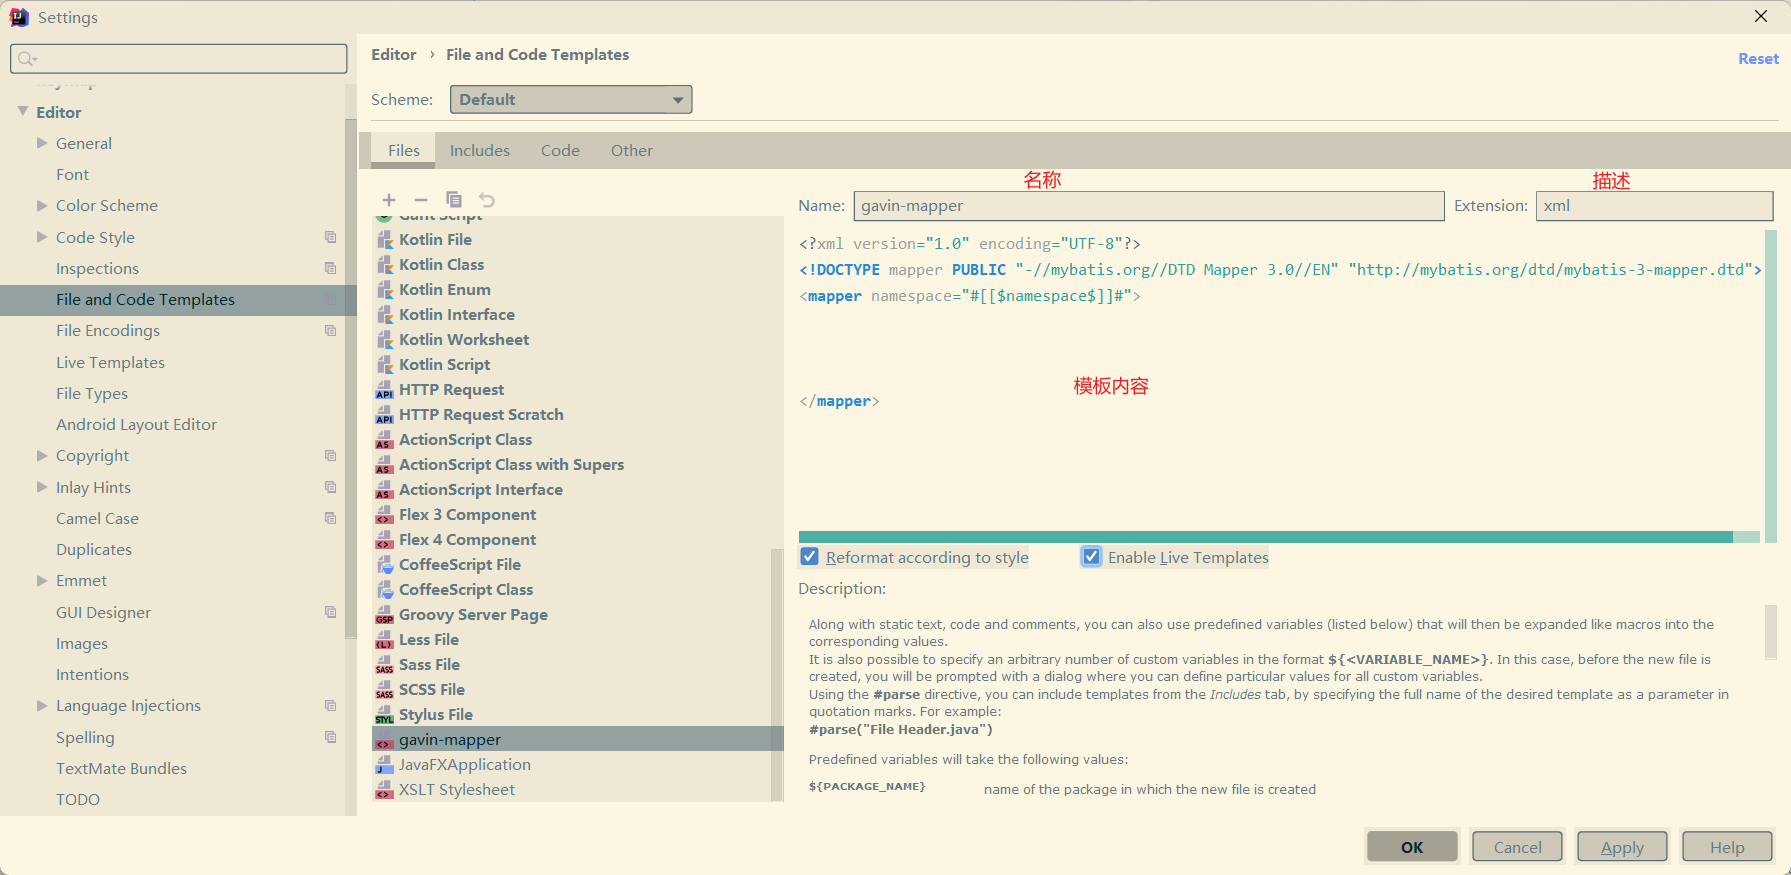1791x875 pixels.
Task: Click the minus icon to remove template
Action: pos(421,200)
